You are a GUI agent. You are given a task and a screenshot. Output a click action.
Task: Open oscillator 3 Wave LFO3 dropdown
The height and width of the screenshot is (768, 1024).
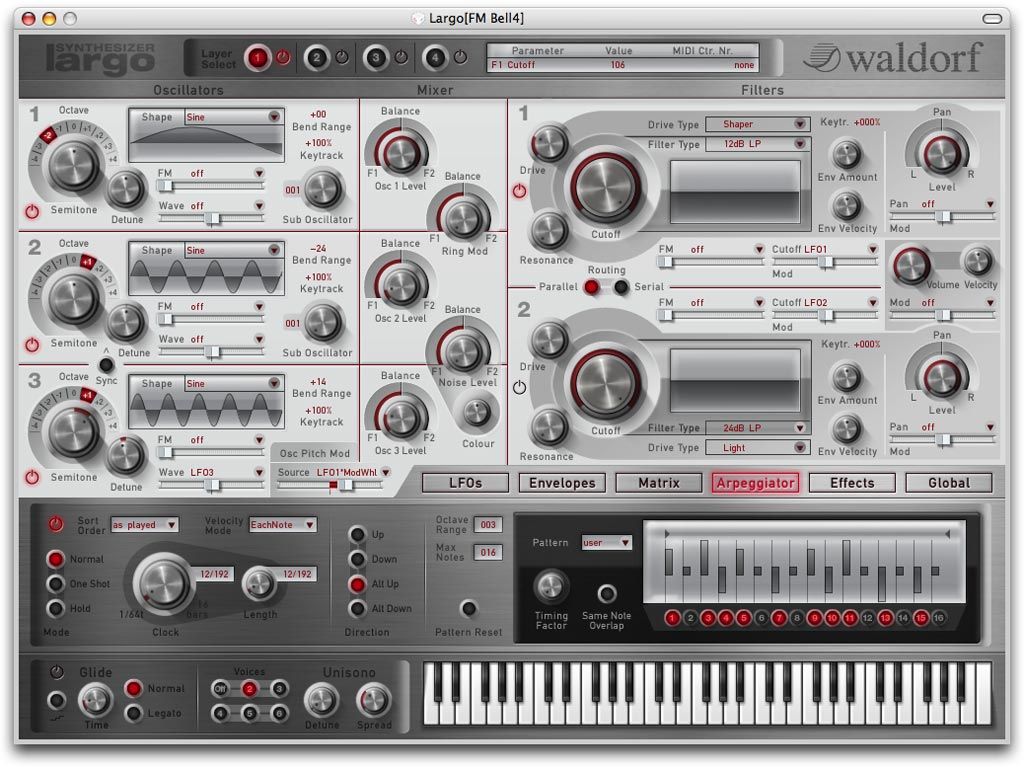tap(227, 472)
